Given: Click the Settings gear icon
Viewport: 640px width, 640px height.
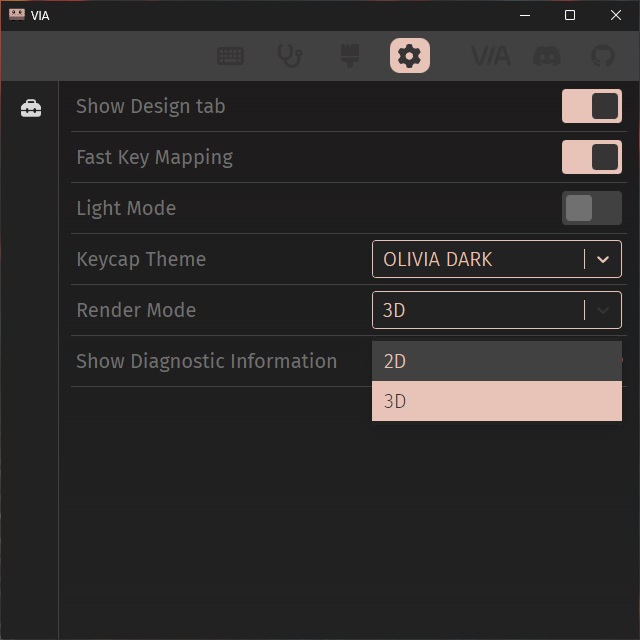Looking at the screenshot, I should (410, 56).
